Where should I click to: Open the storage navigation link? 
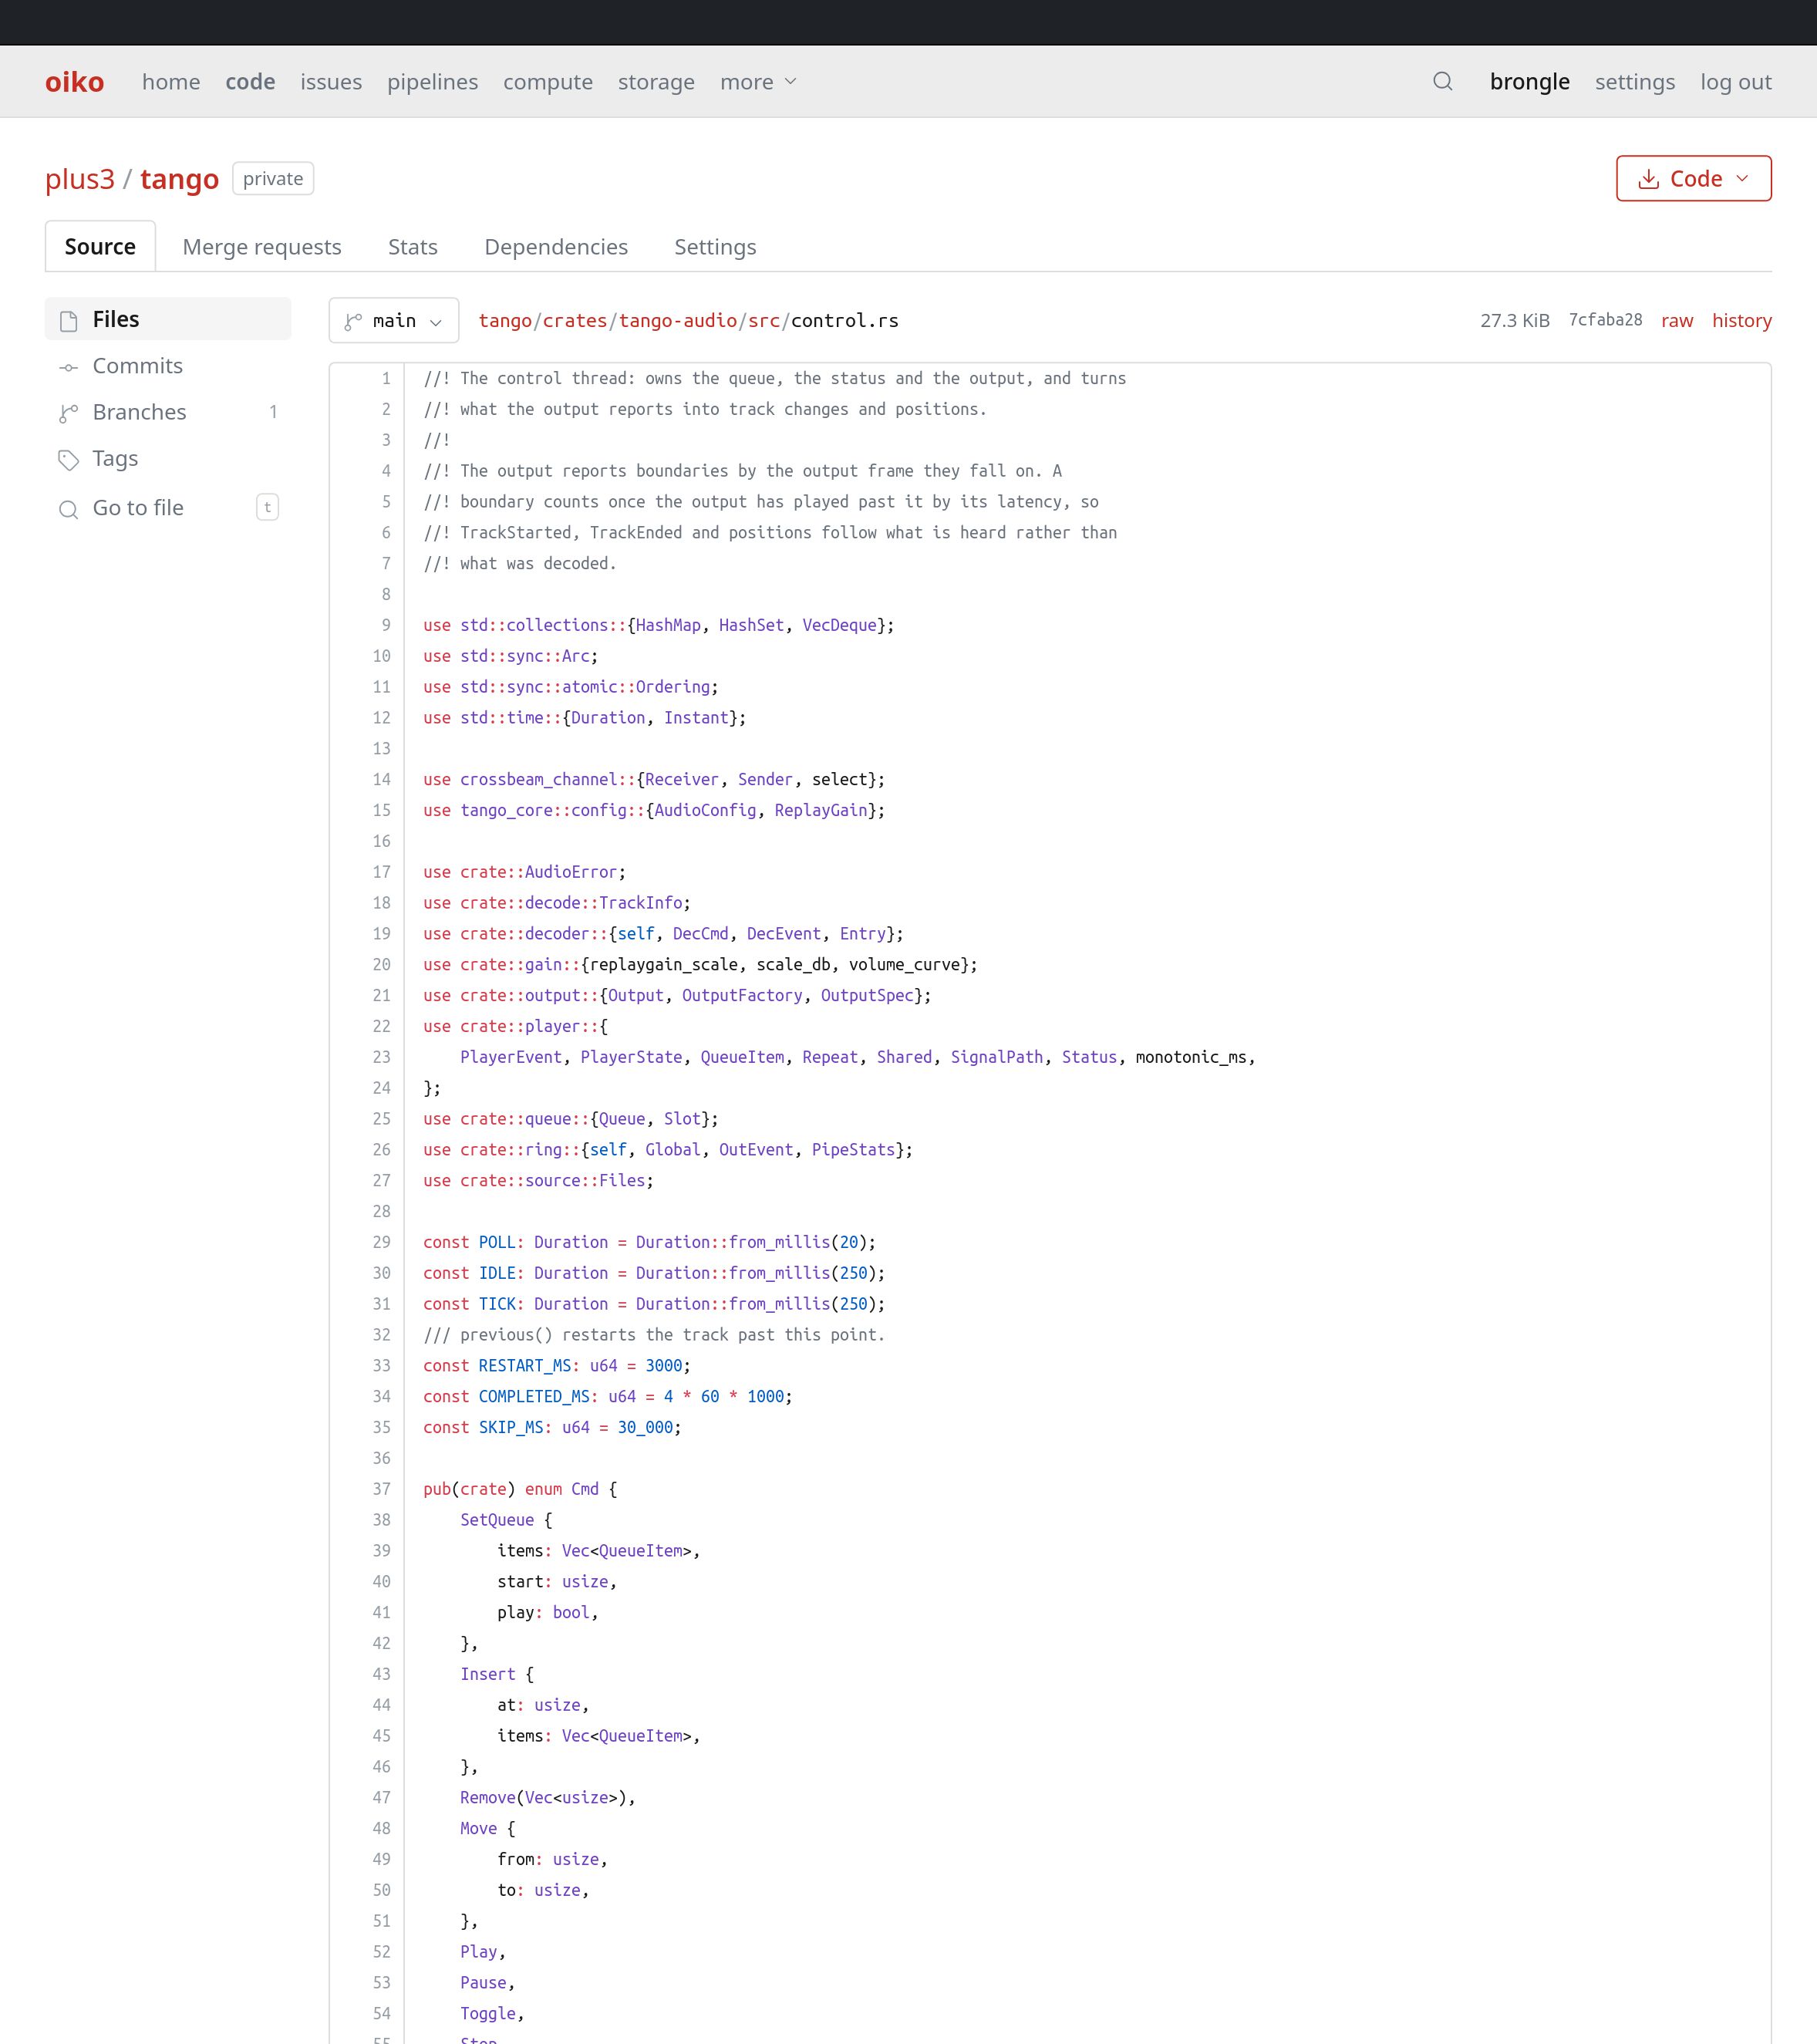(x=656, y=82)
